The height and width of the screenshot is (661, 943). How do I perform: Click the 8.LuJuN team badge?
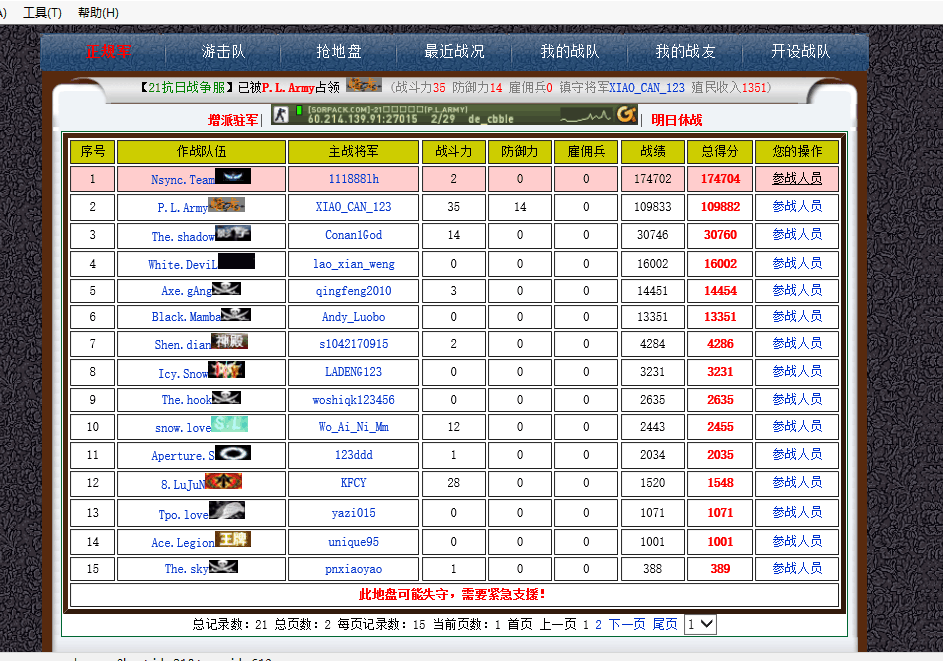[224, 482]
